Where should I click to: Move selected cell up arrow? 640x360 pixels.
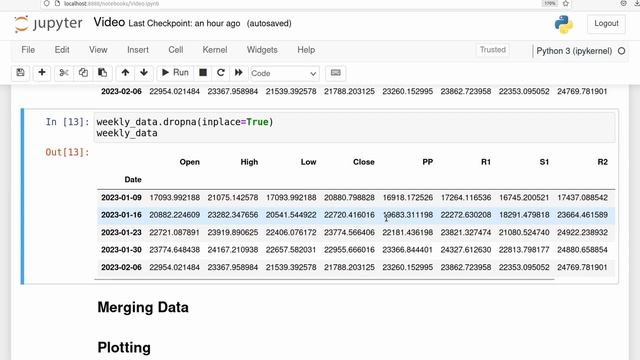[x=125, y=73]
